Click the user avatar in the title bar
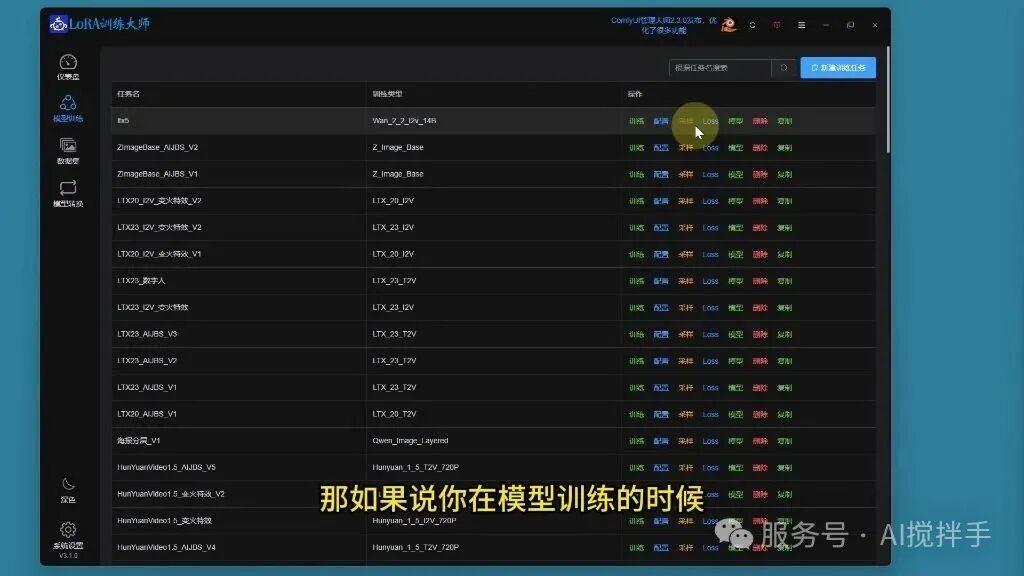Viewport: 1024px width, 576px height. pyautogui.click(x=728, y=25)
